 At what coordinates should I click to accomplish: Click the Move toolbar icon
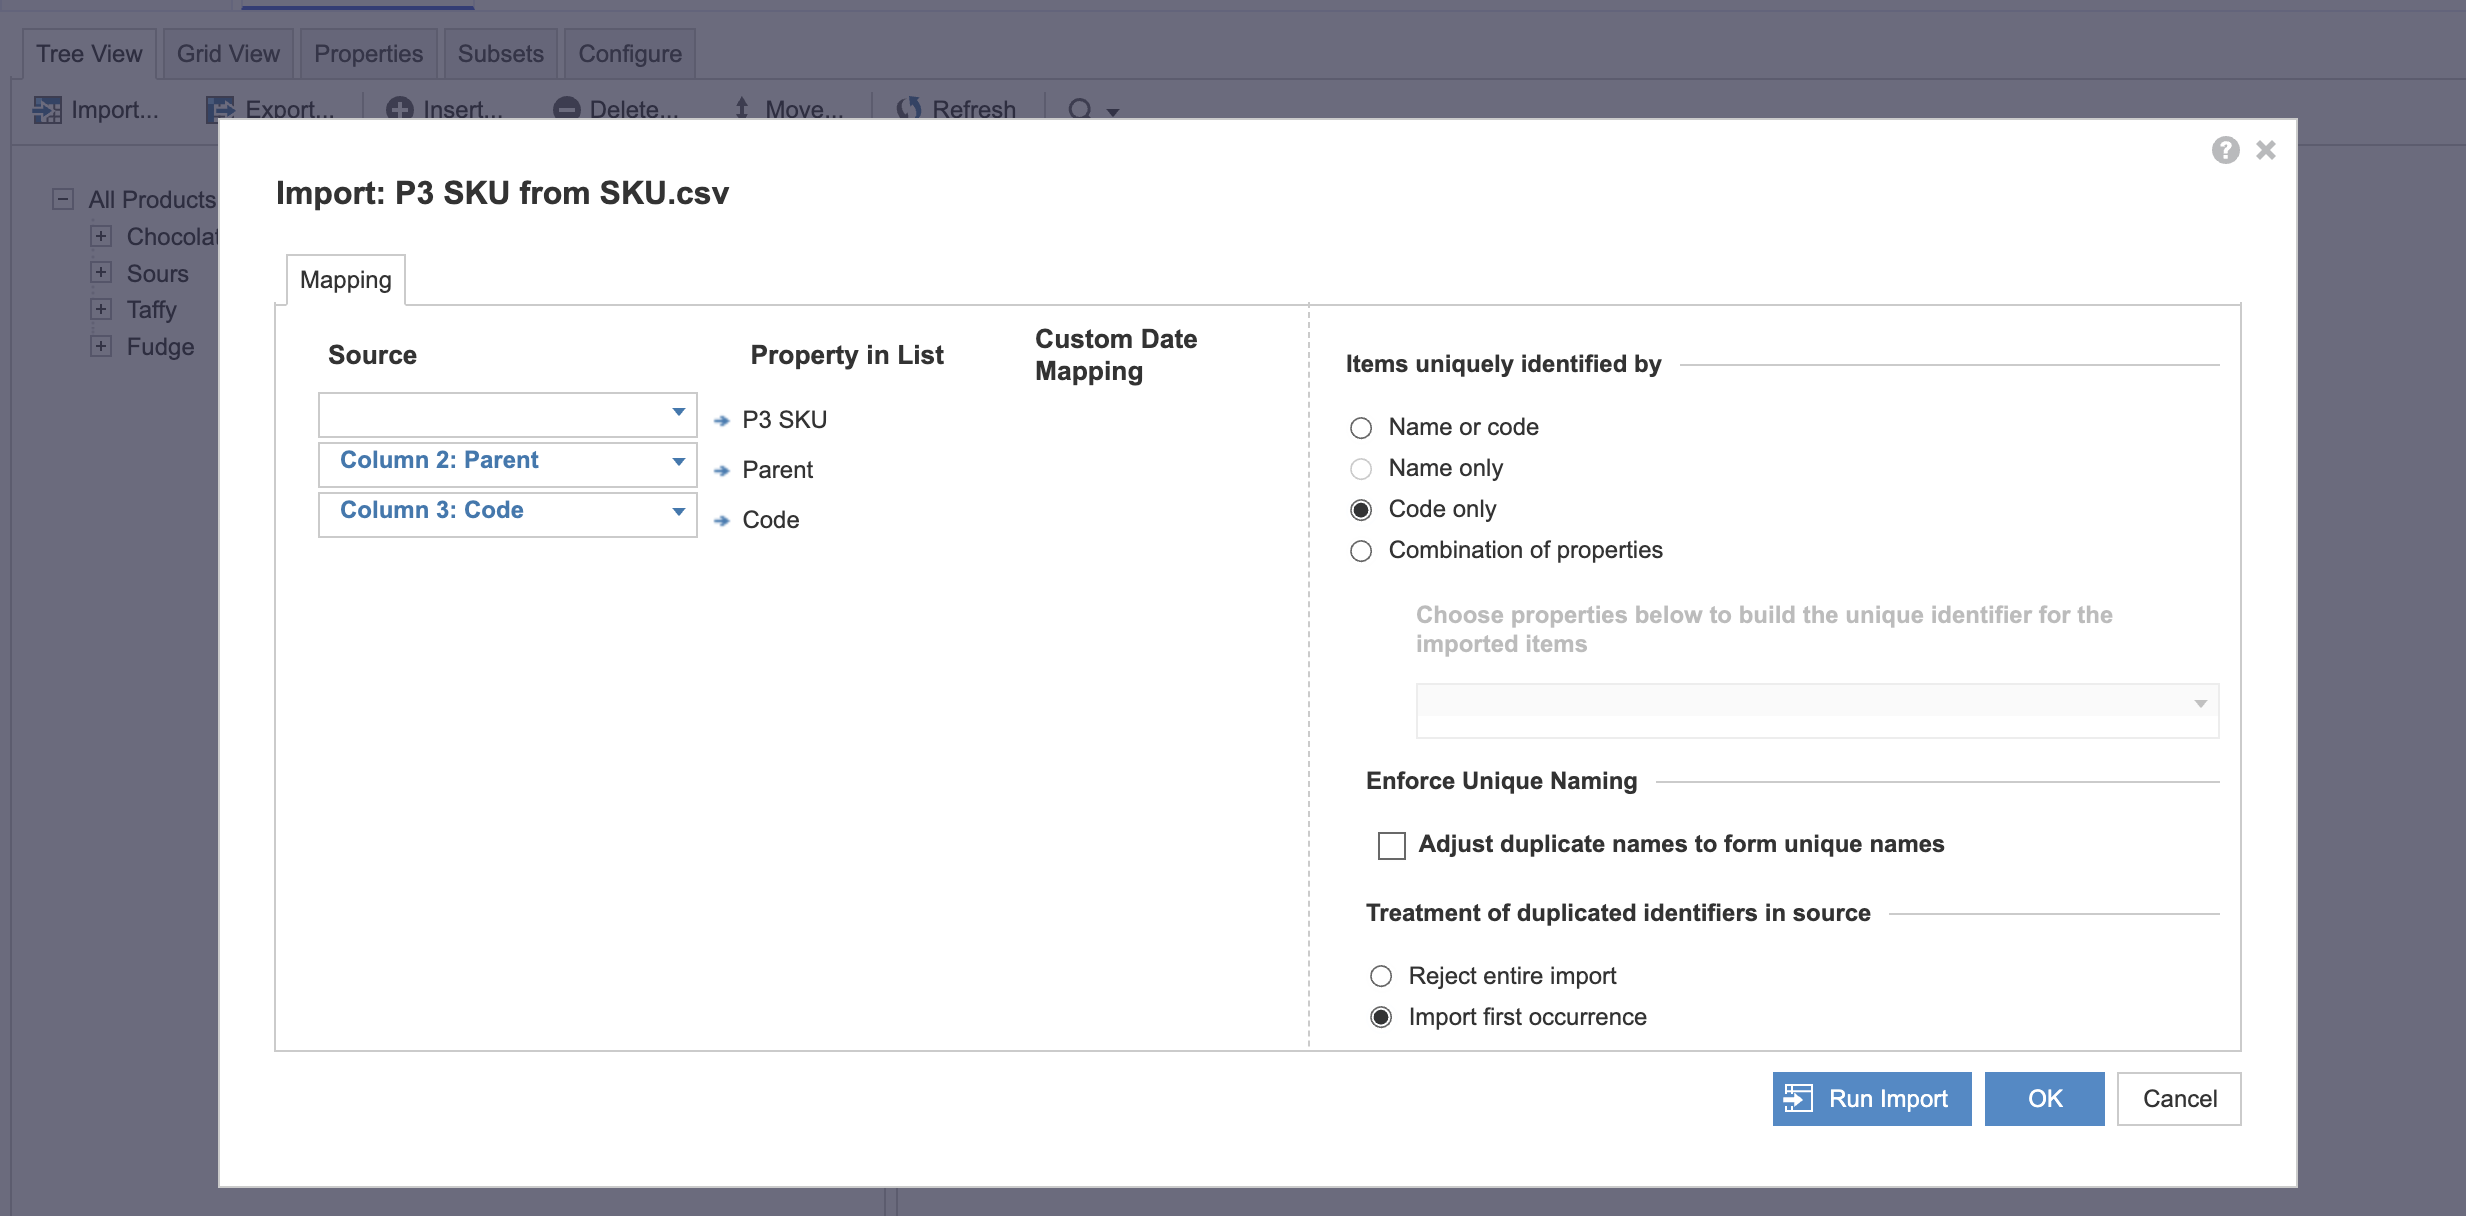[742, 109]
